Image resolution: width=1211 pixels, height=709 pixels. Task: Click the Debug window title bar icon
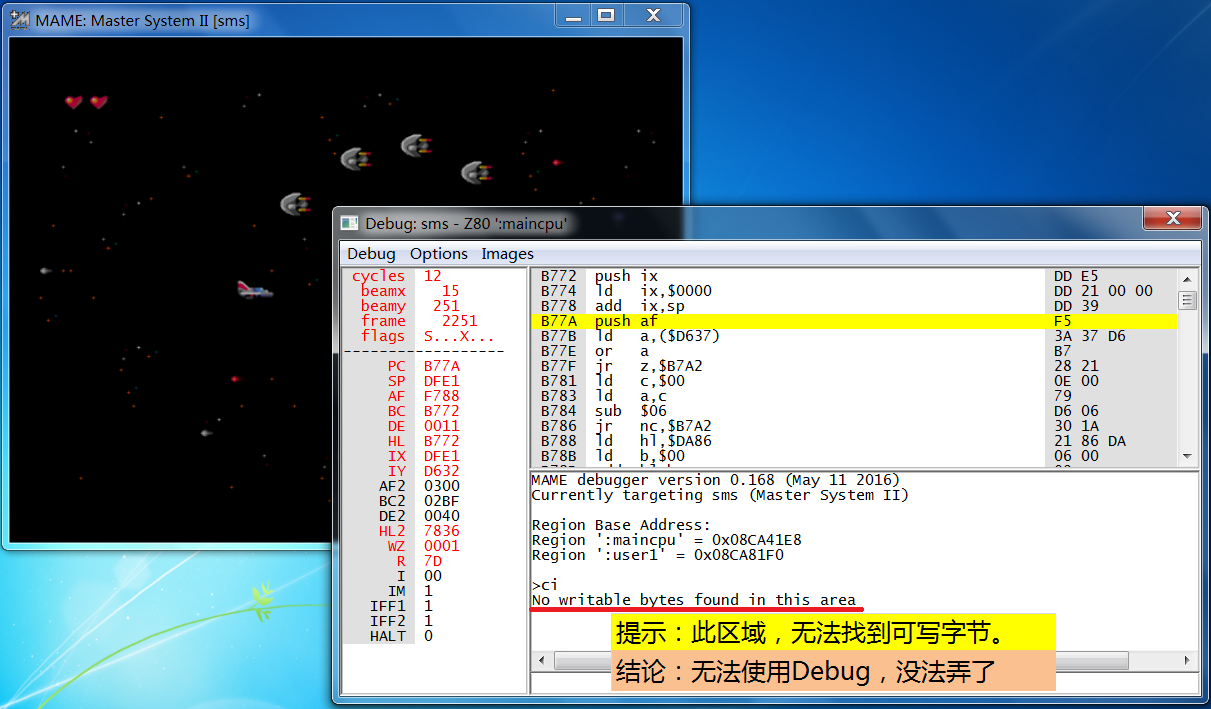[349, 224]
